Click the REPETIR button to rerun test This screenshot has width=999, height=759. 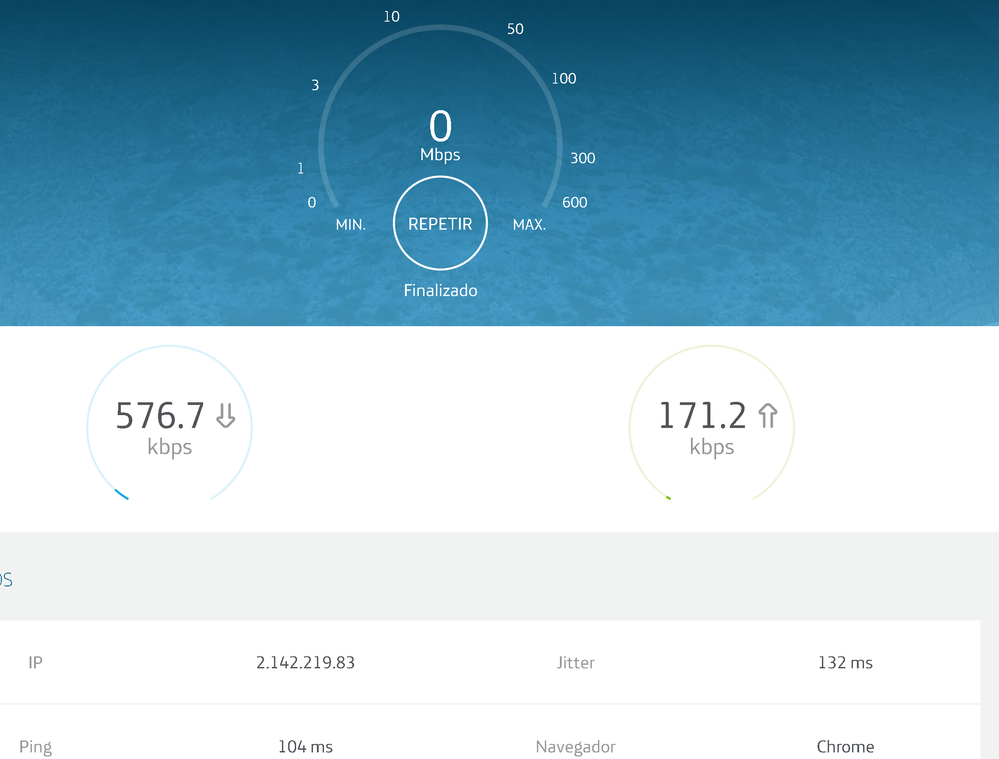pos(440,224)
